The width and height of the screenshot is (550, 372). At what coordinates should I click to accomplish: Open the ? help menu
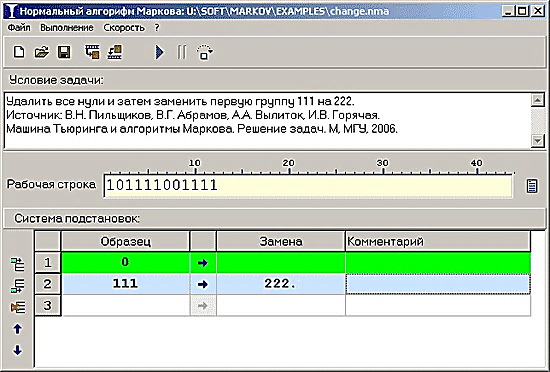click(157, 28)
